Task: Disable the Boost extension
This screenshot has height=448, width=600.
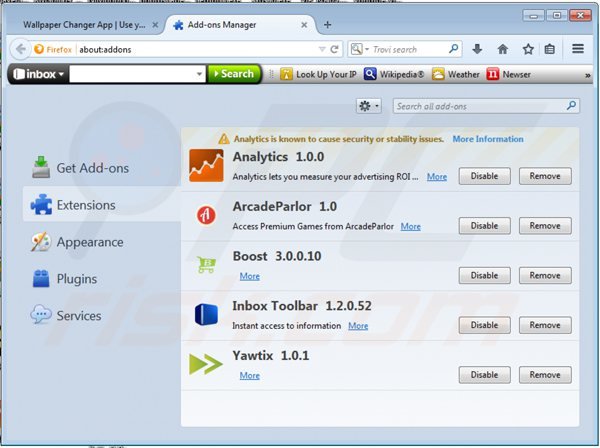Action: (x=484, y=275)
